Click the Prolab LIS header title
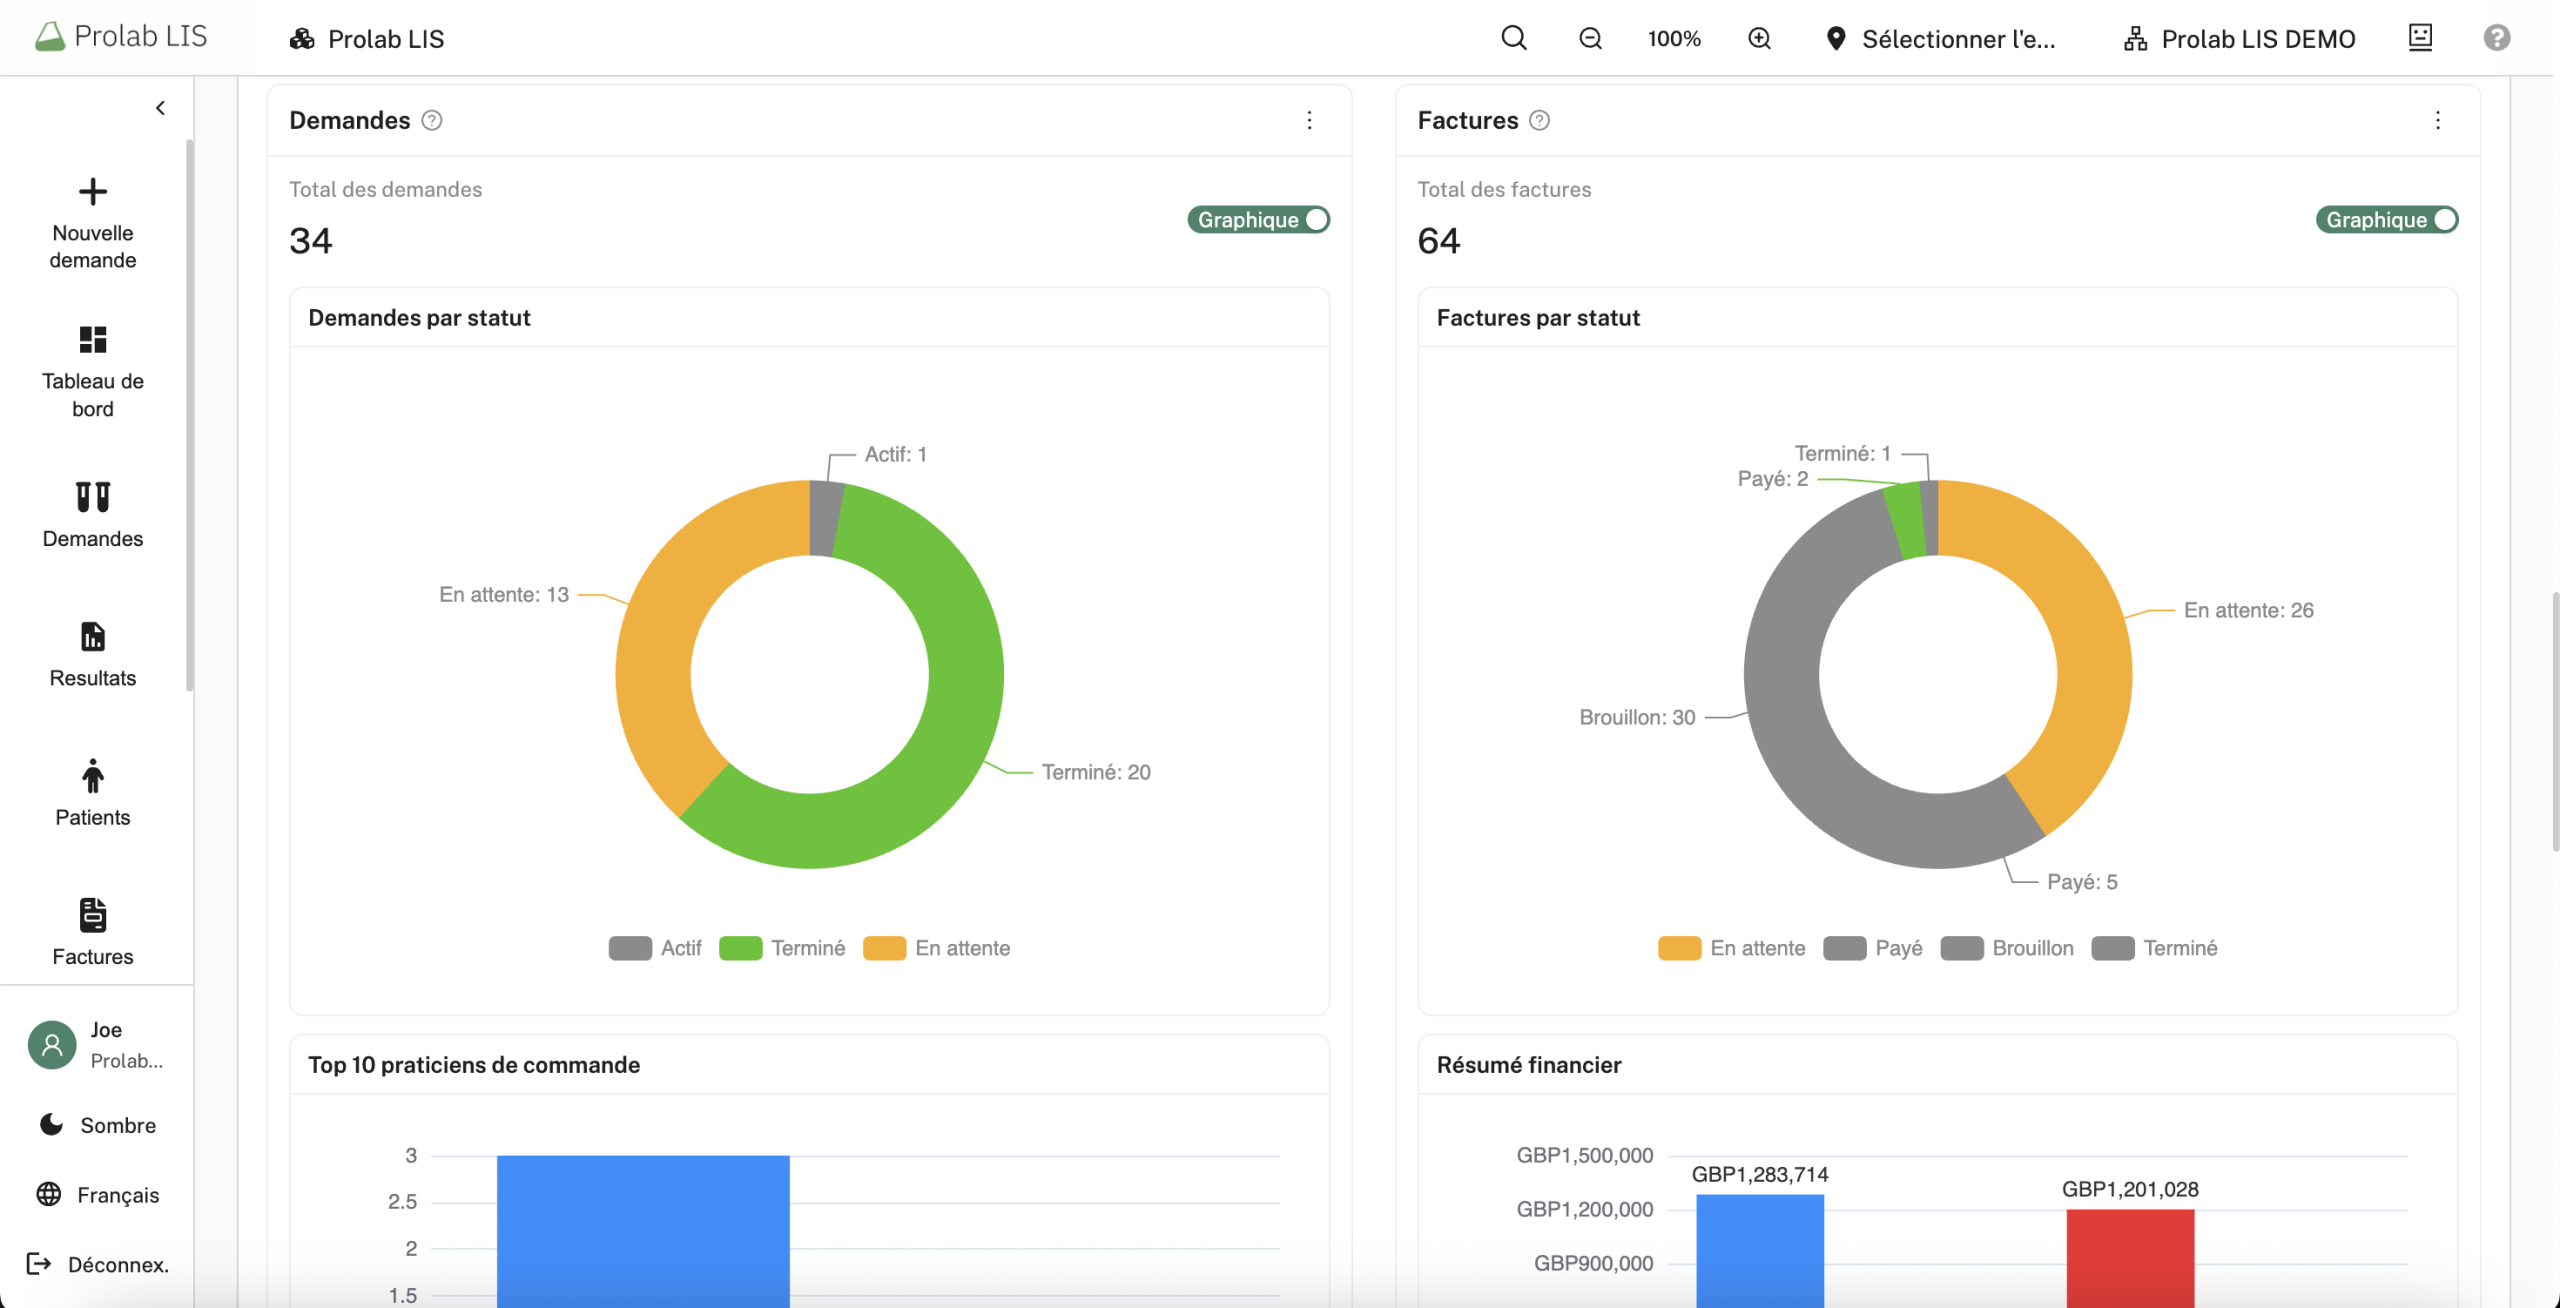The width and height of the screenshot is (2560, 1308). (x=386, y=38)
